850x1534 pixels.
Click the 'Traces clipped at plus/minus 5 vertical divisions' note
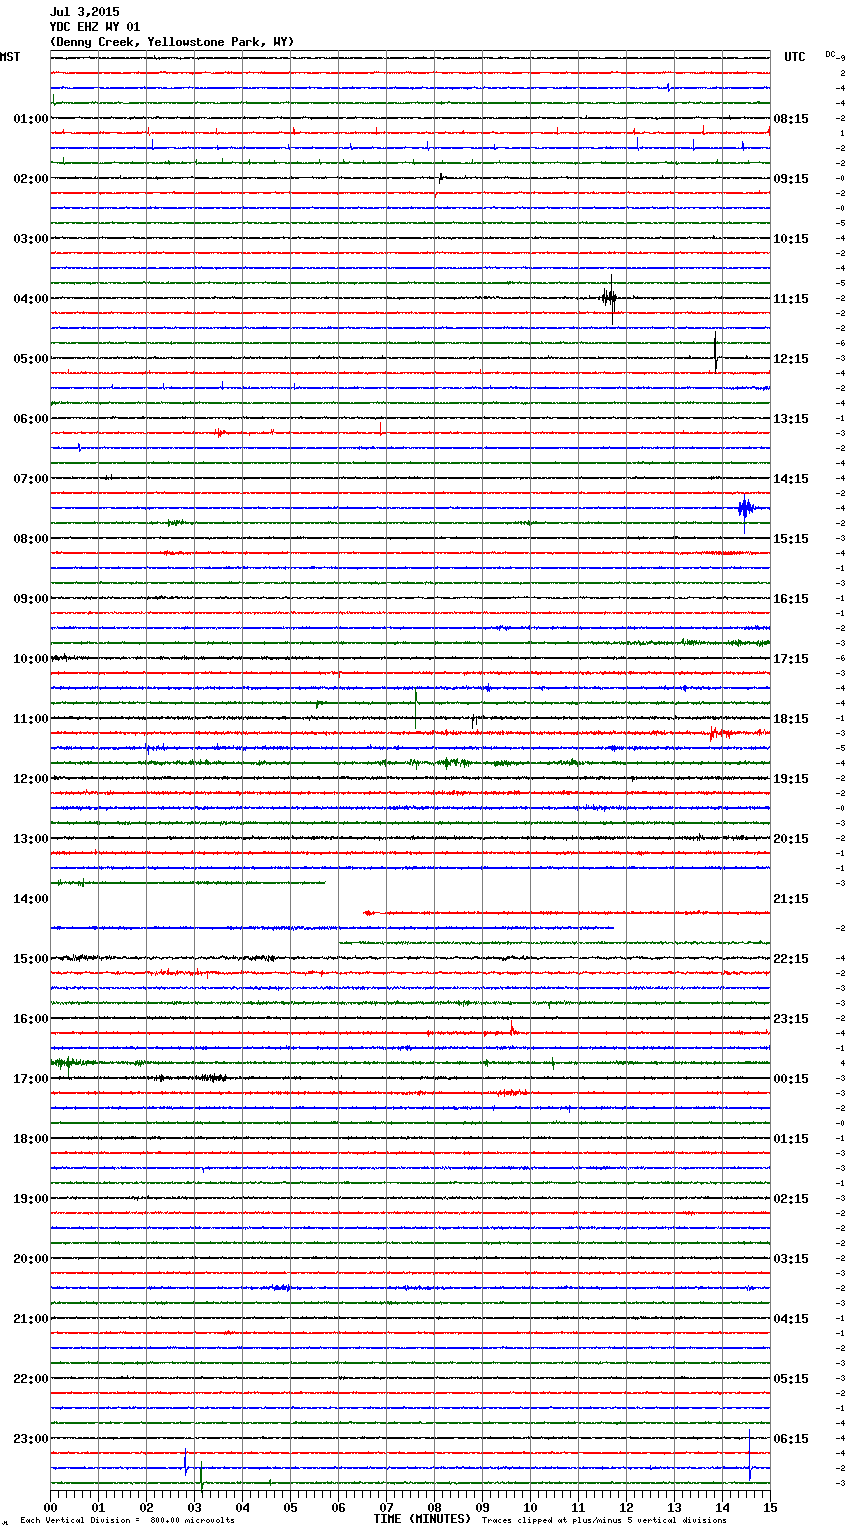click(x=604, y=1521)
